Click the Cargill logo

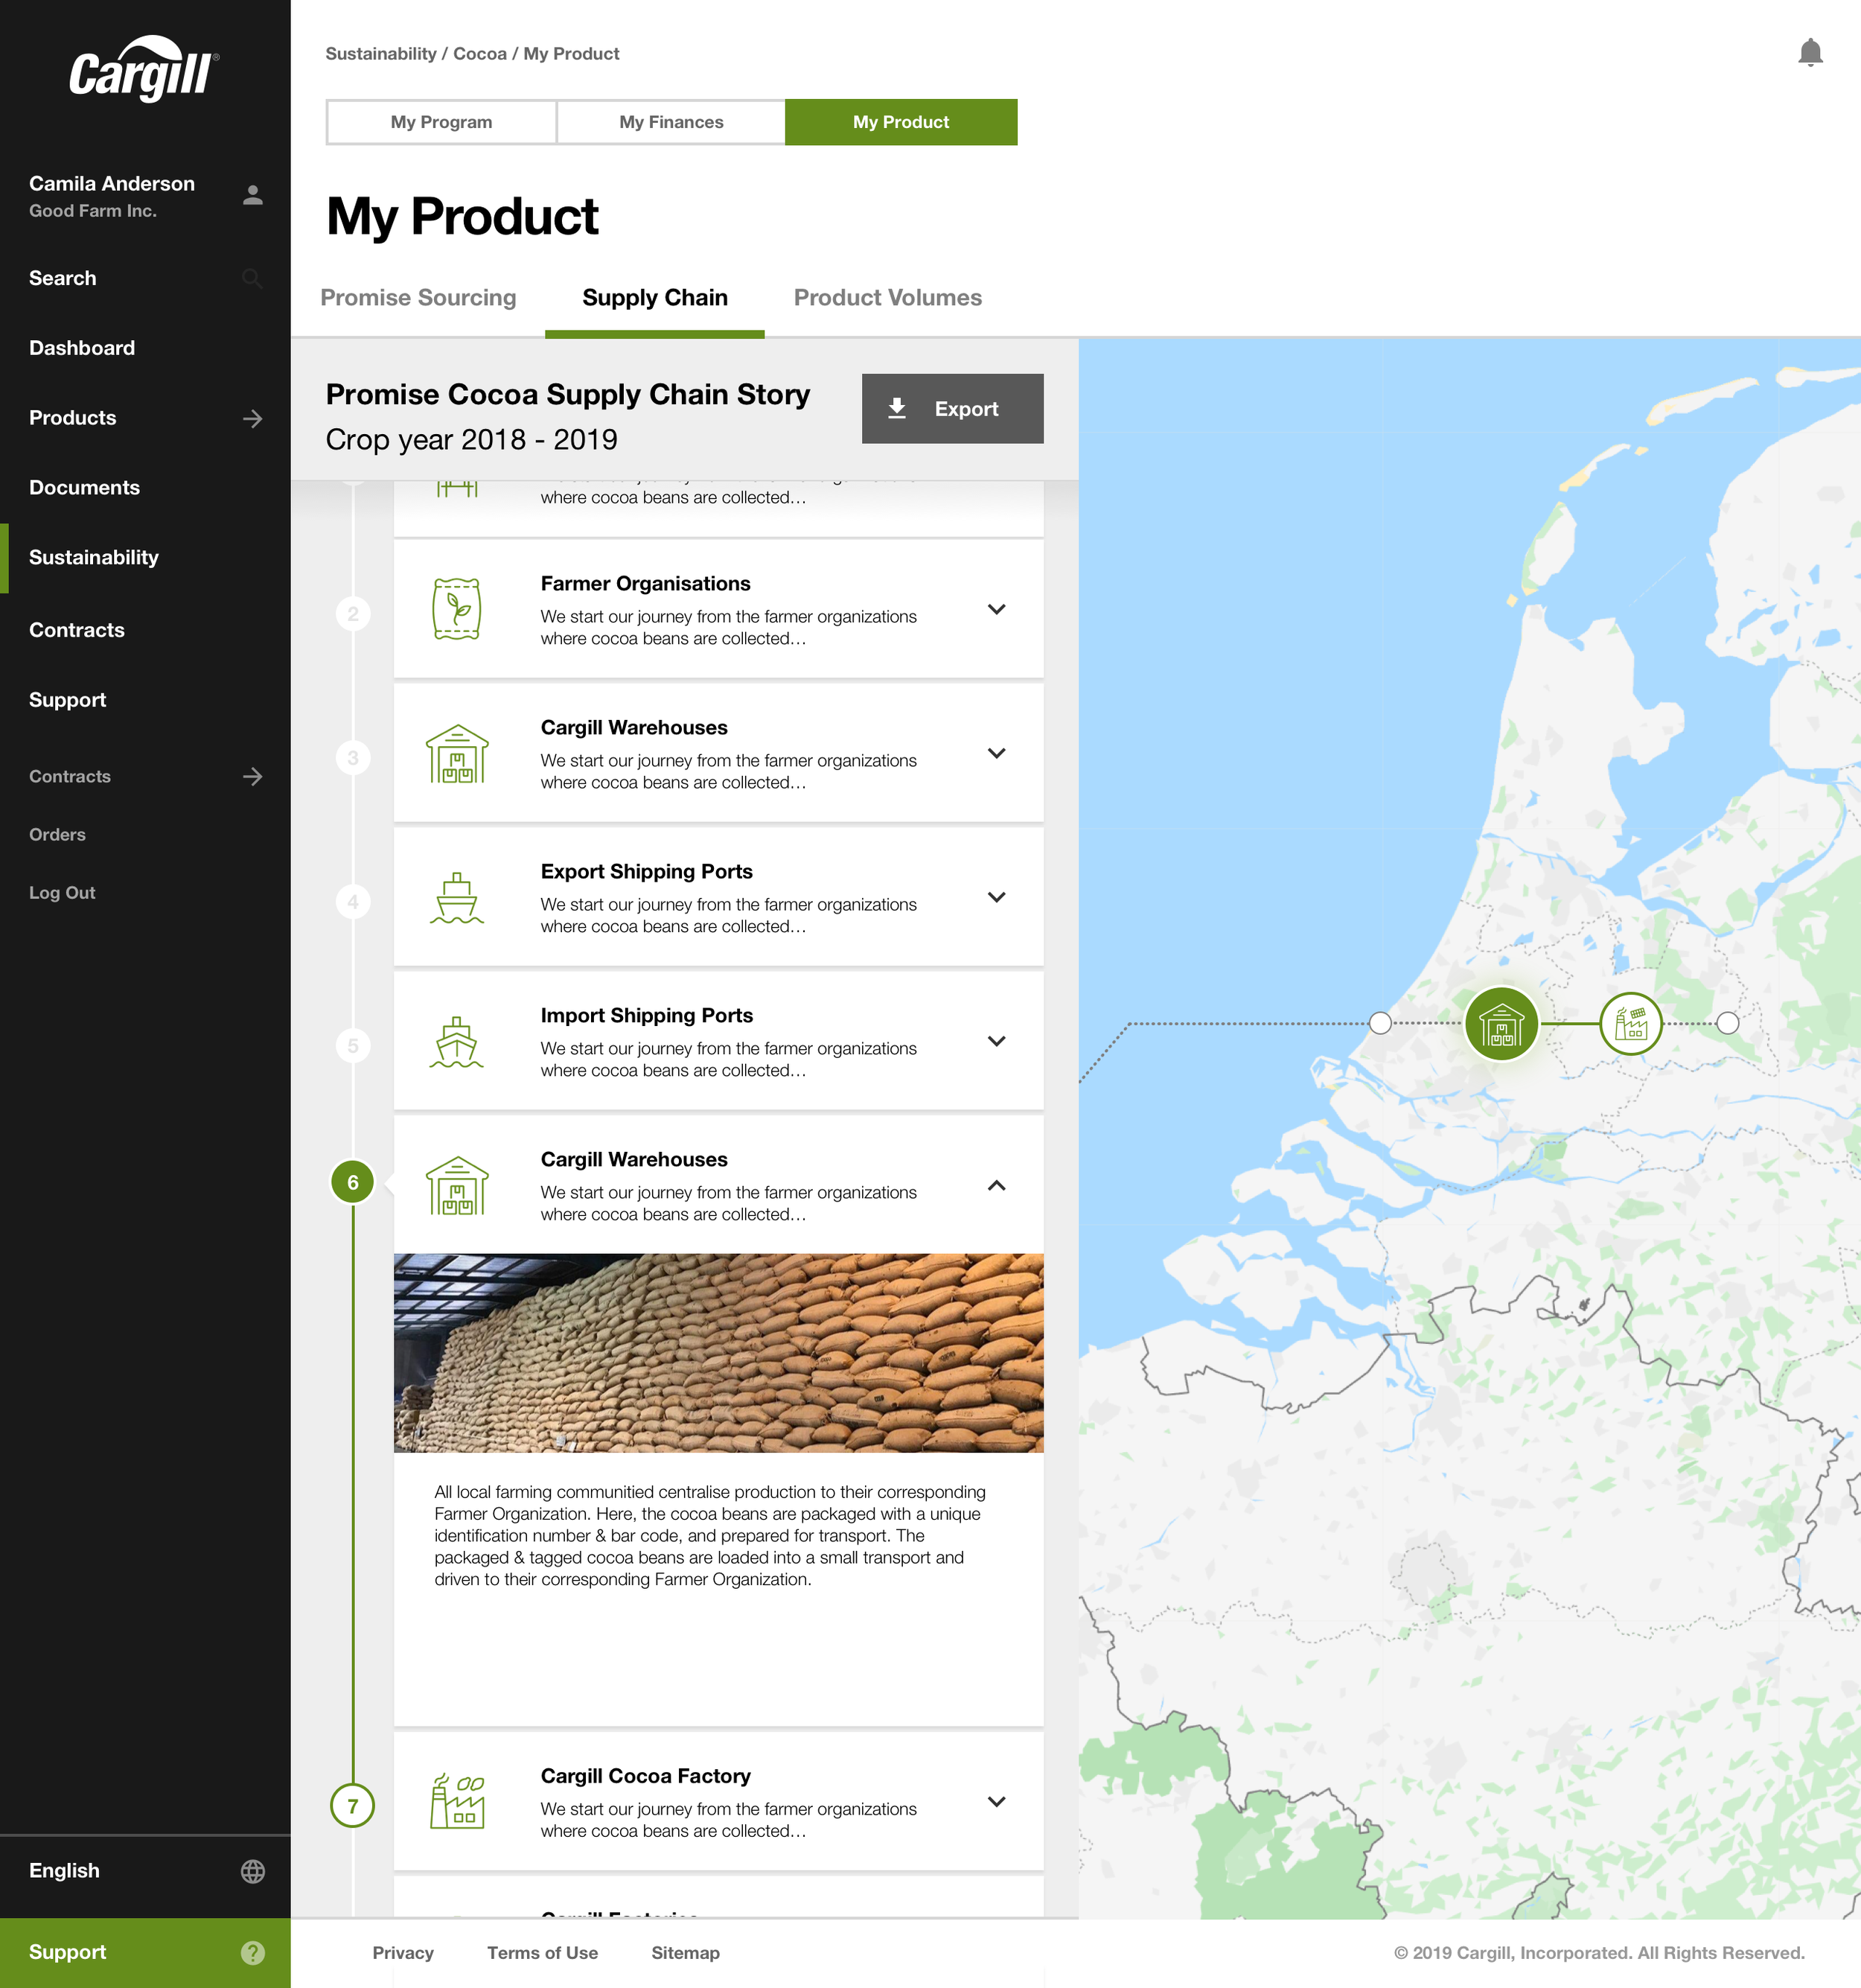coord(144,69)
